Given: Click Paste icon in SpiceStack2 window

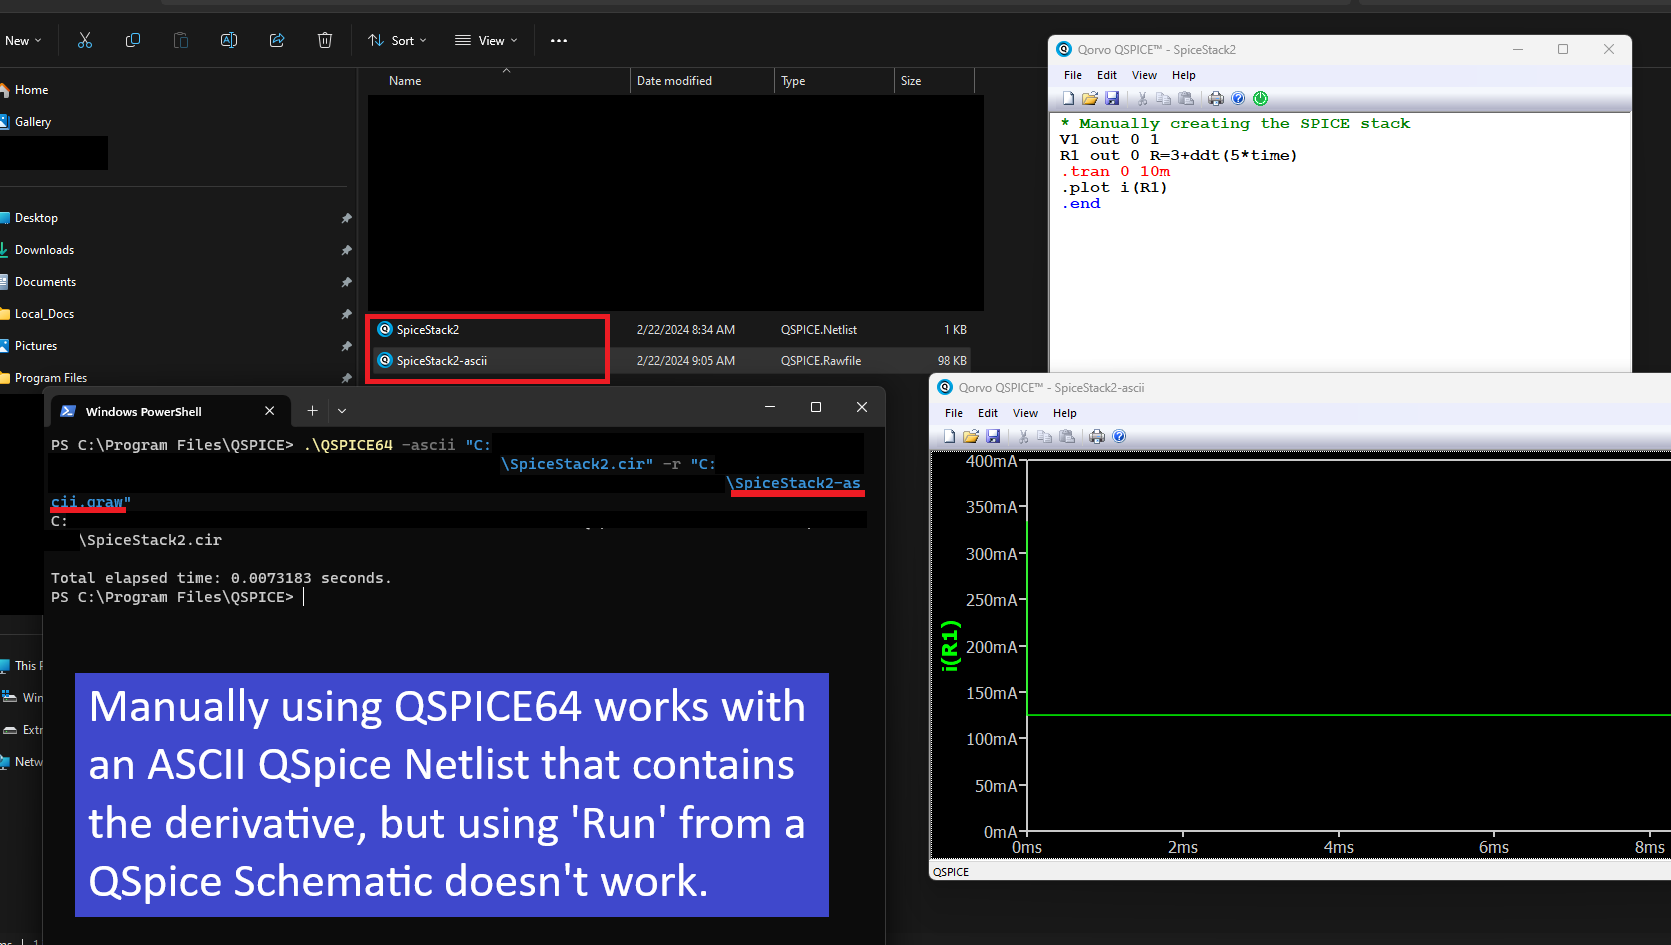Looking at the screenshot, I should tap(1186, 98).
